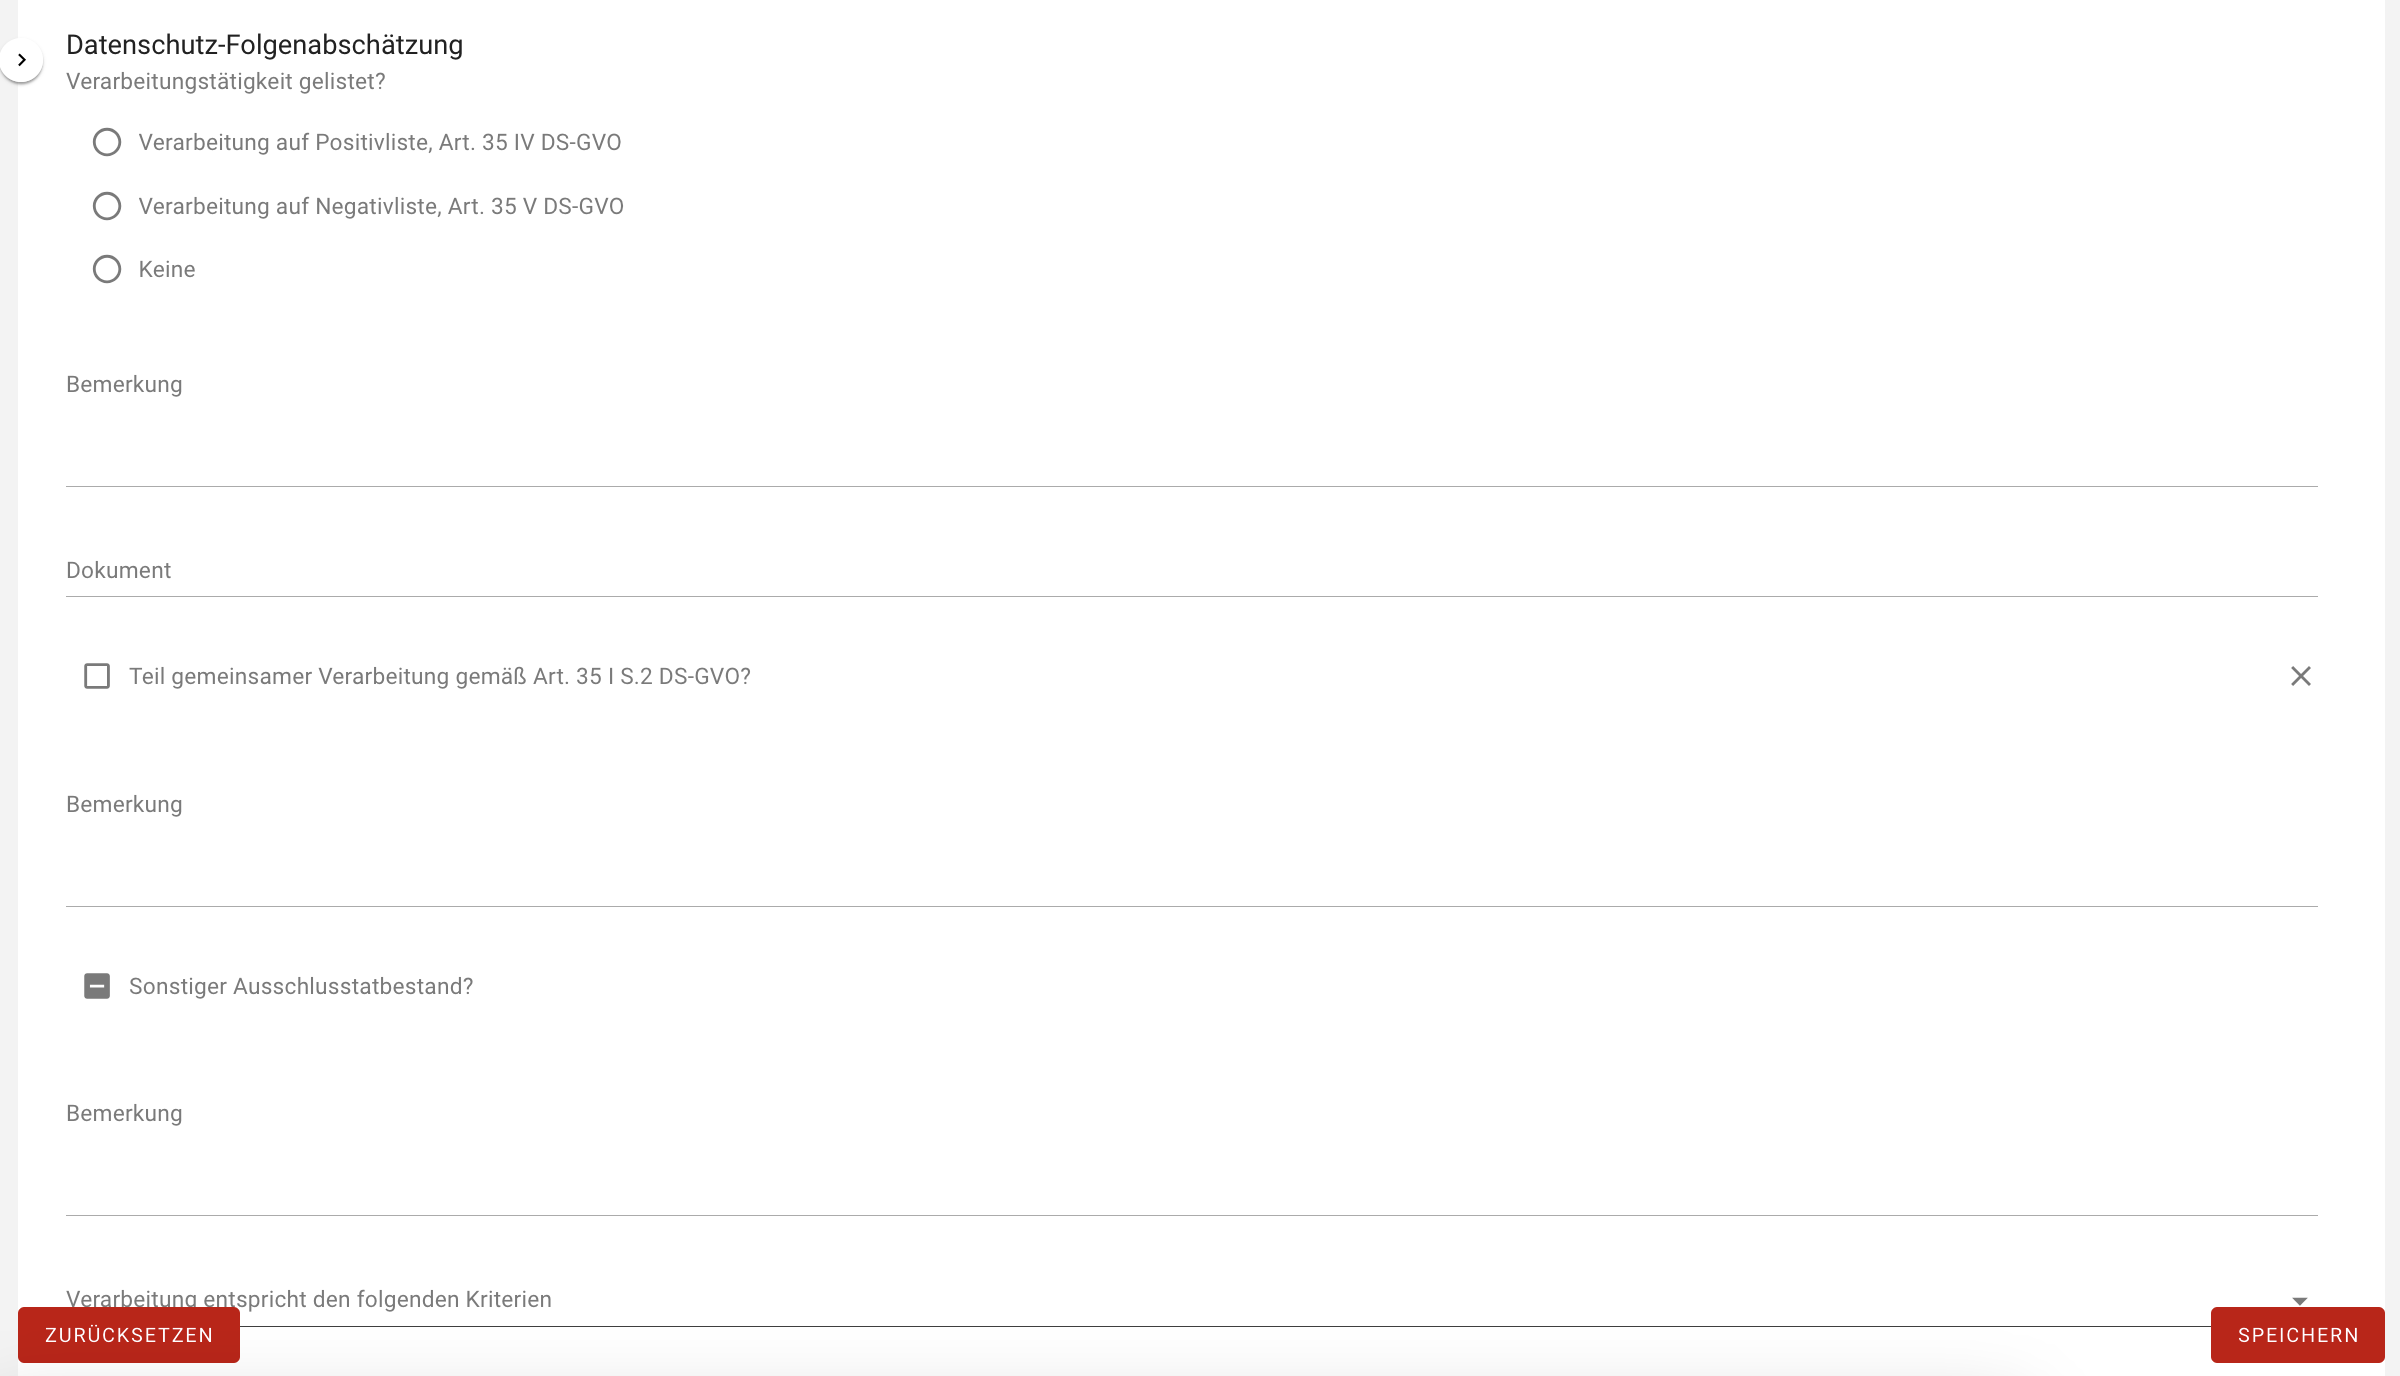Expand the sidebar with the chevron arrow
Image resolution: width=2400 pixels, height=1376 pixels.
pyautogui.click(x=21, y=60)
